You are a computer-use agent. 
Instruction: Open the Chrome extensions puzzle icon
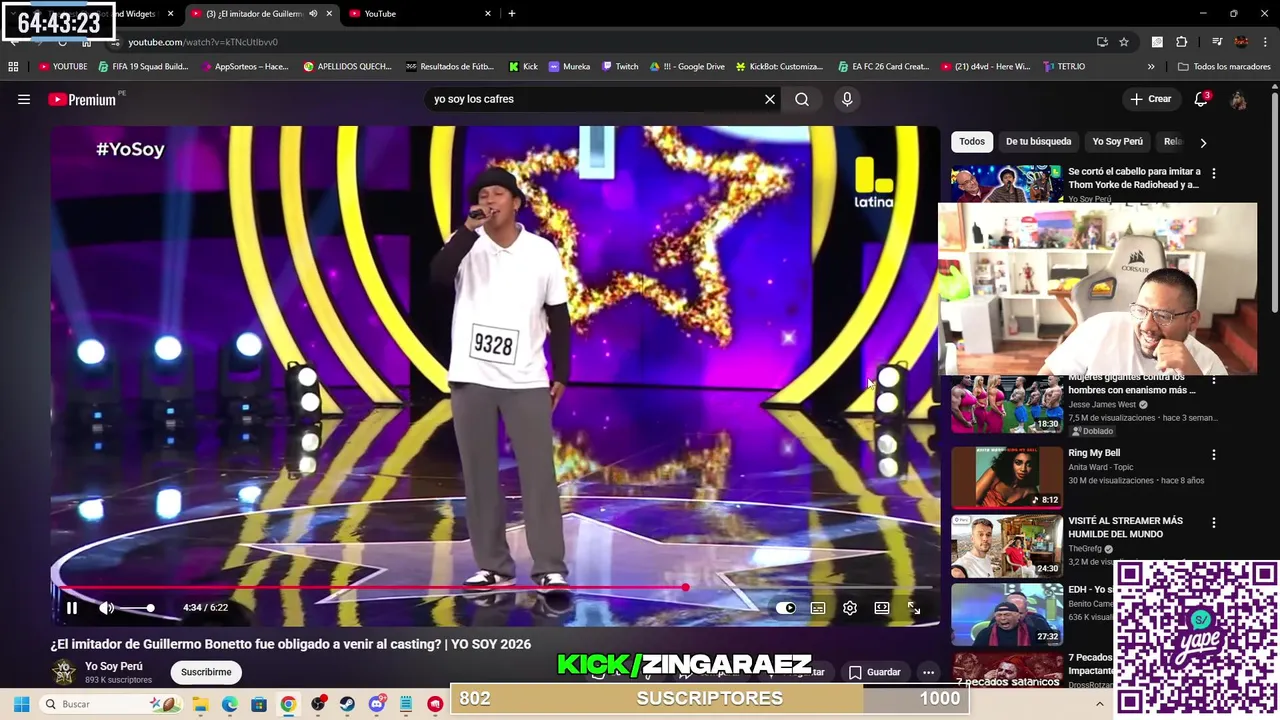point(1181,42)
